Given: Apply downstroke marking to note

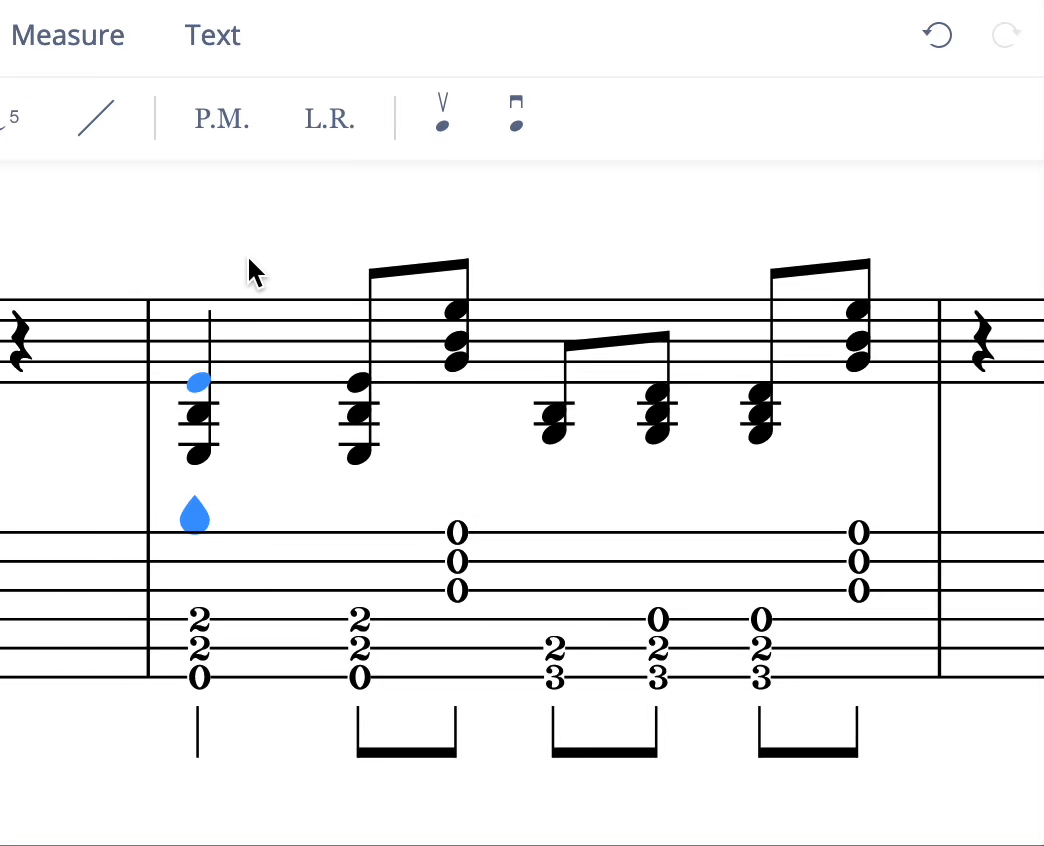Looking at the screenshot, I should point(516,113).
